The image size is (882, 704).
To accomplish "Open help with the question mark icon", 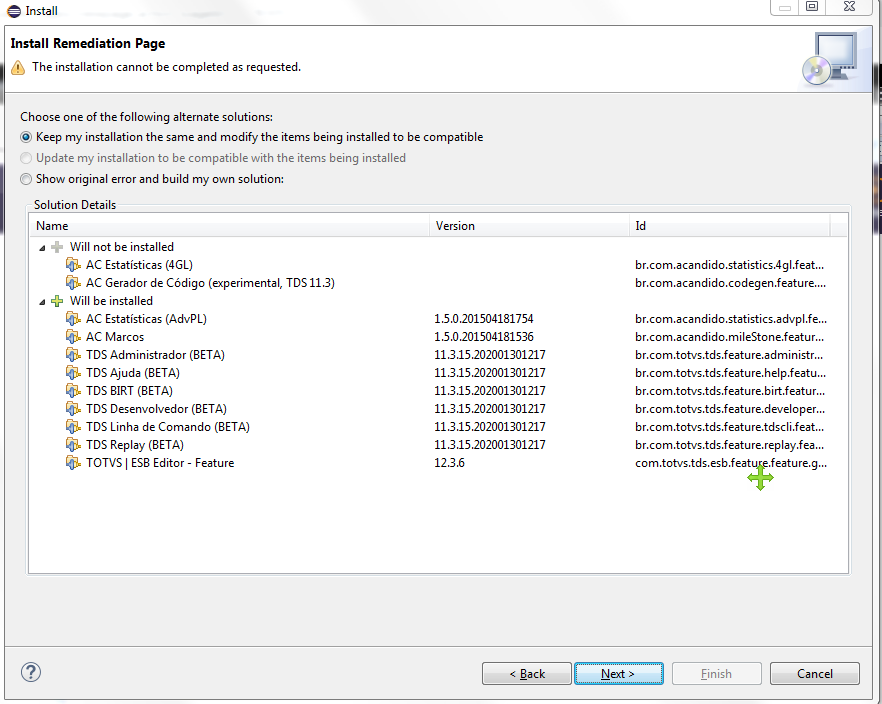I will (31, 672).
